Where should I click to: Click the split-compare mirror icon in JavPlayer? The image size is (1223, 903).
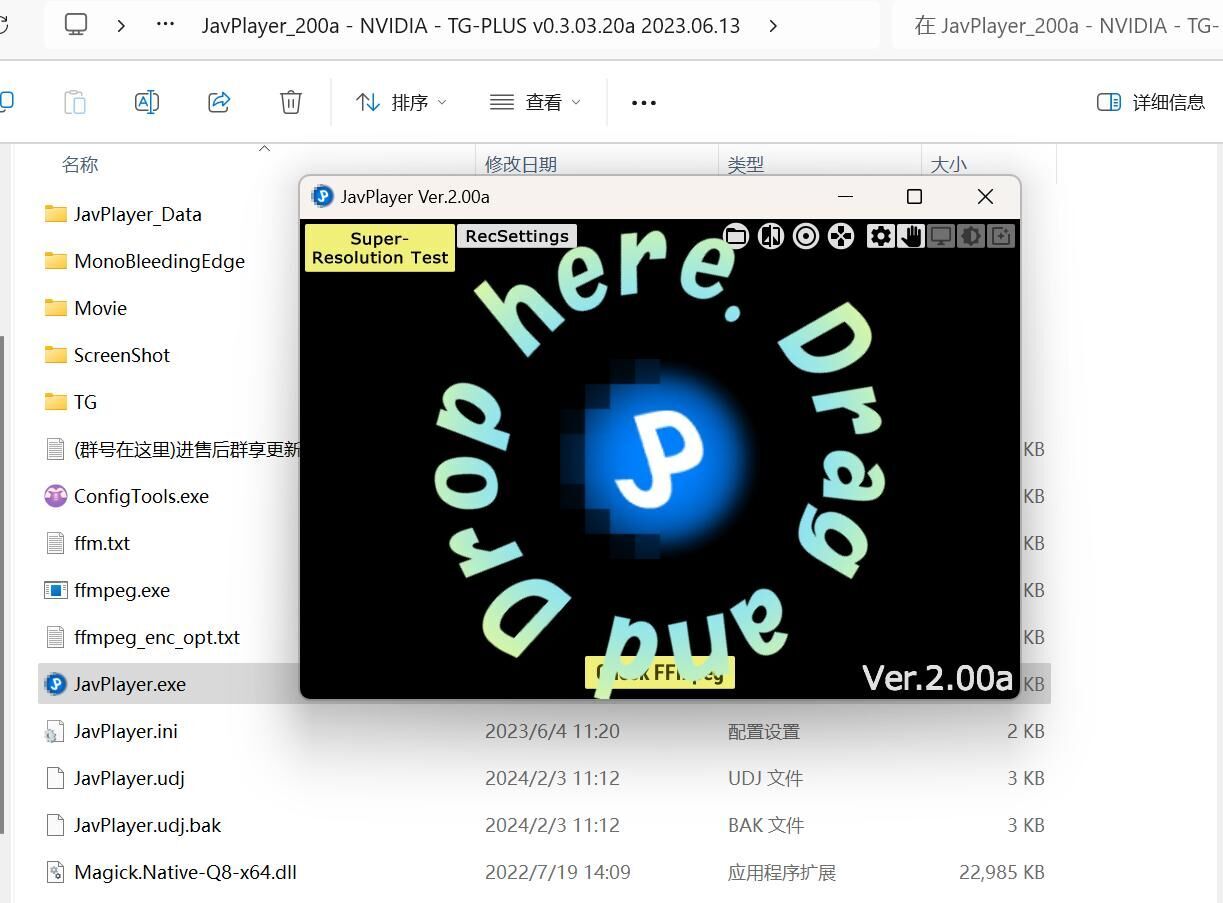[x=771, y=236]
